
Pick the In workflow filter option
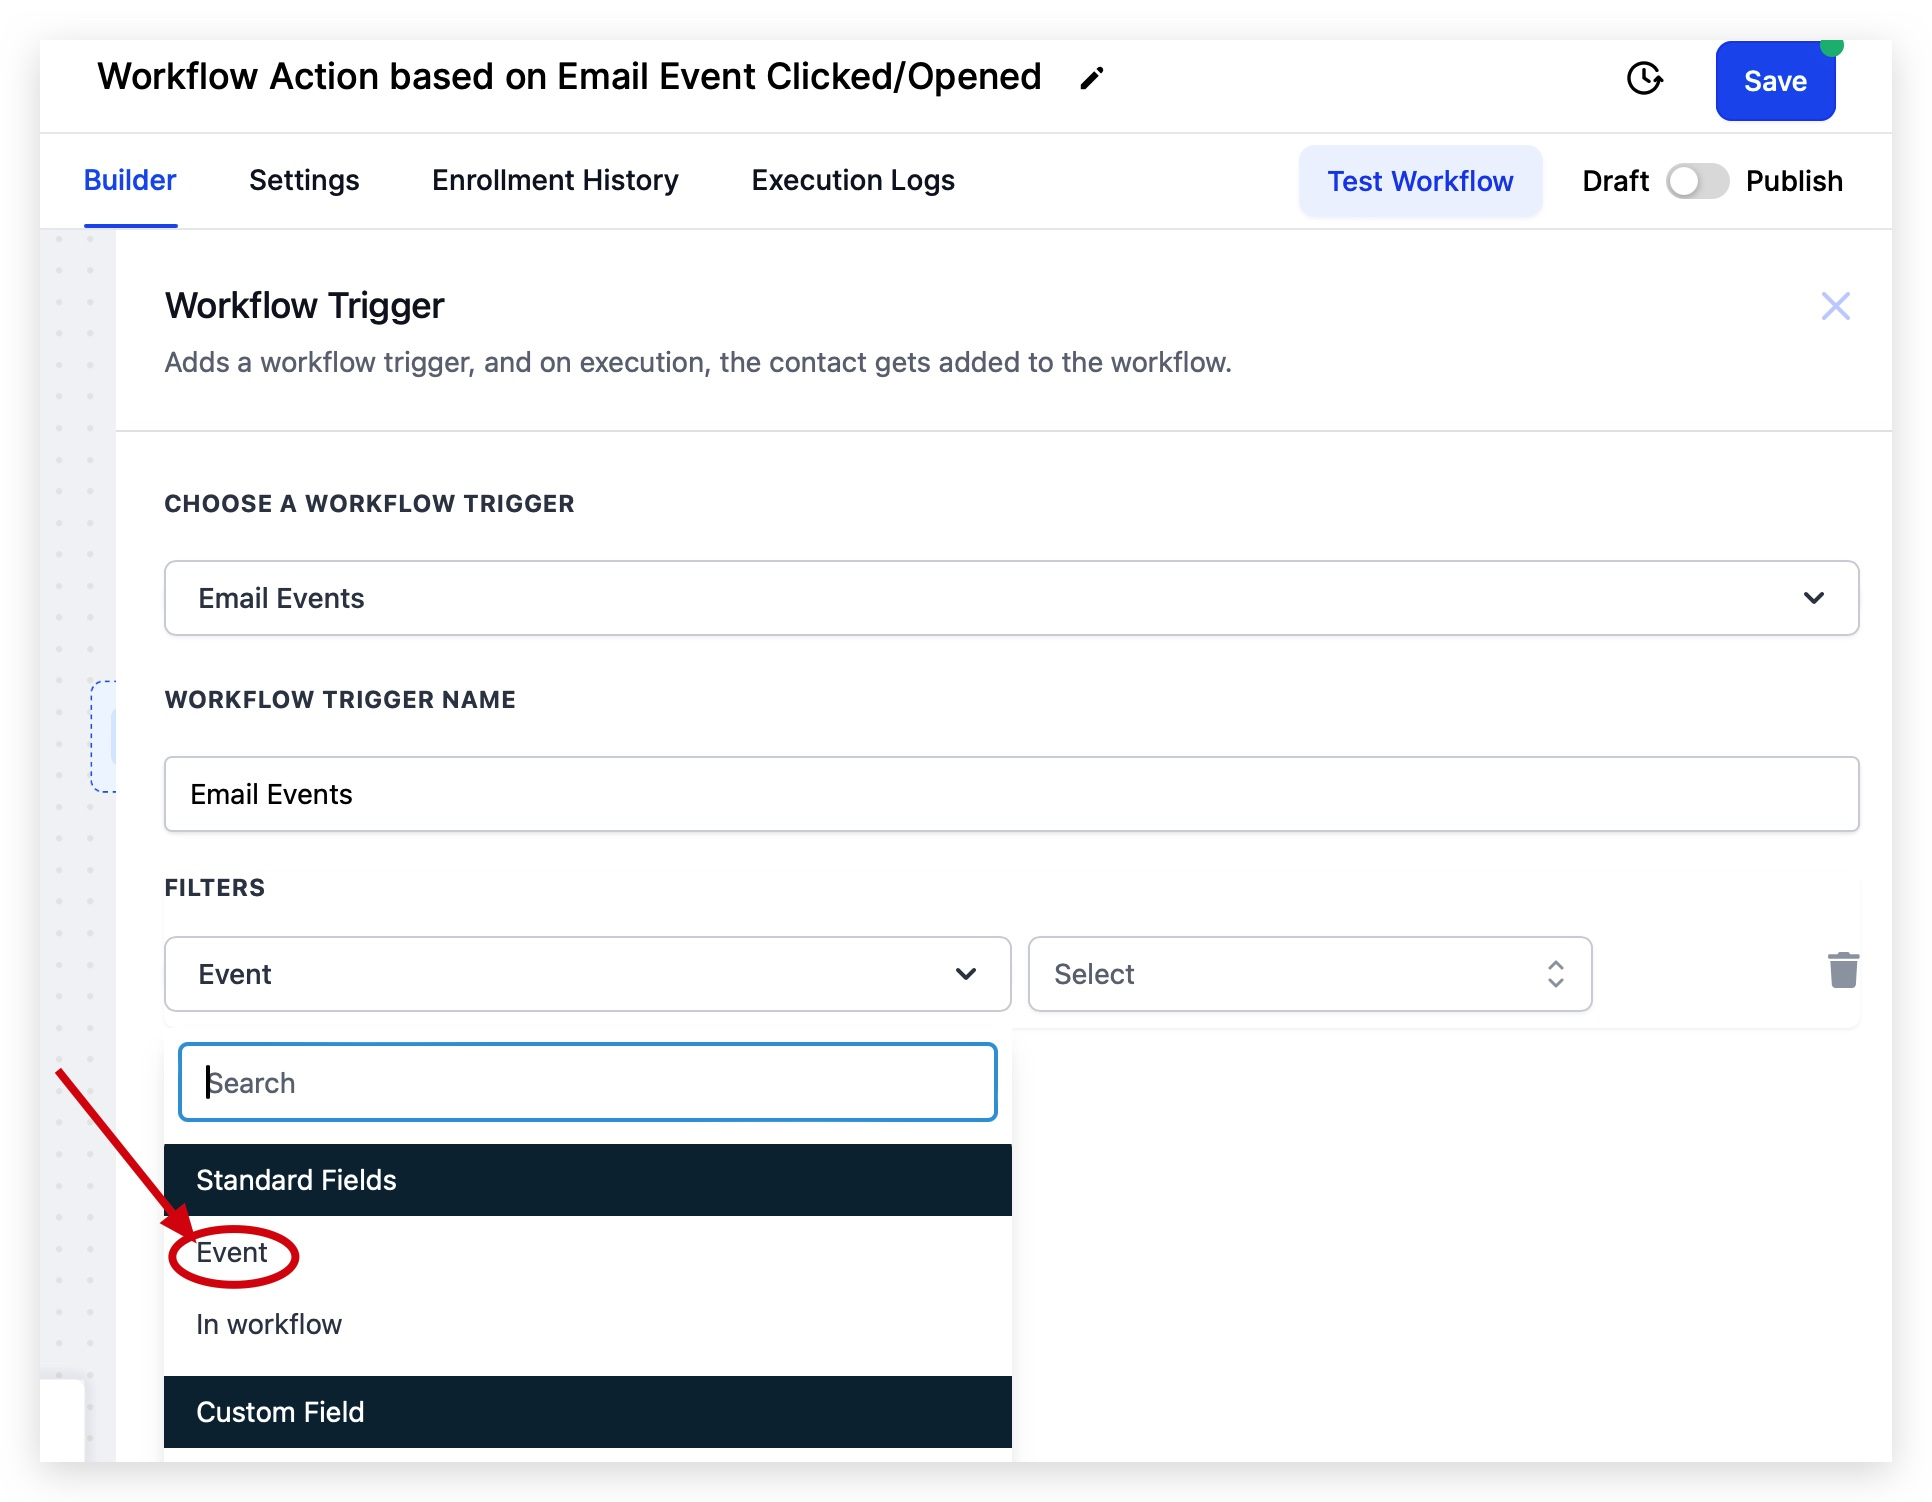pos(269,1324)
